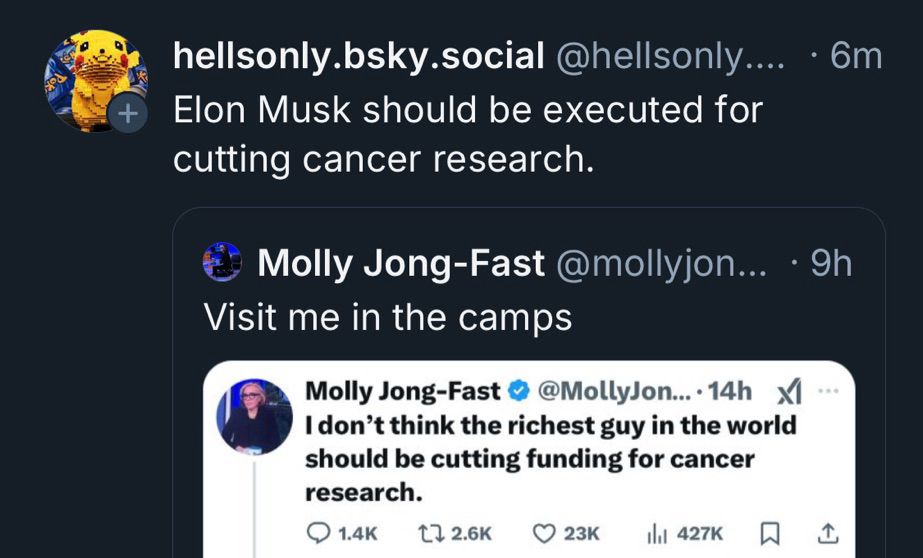Open the 9h quoted post timestamp
The height and width of the screenshot is (558, 923).
831,263
